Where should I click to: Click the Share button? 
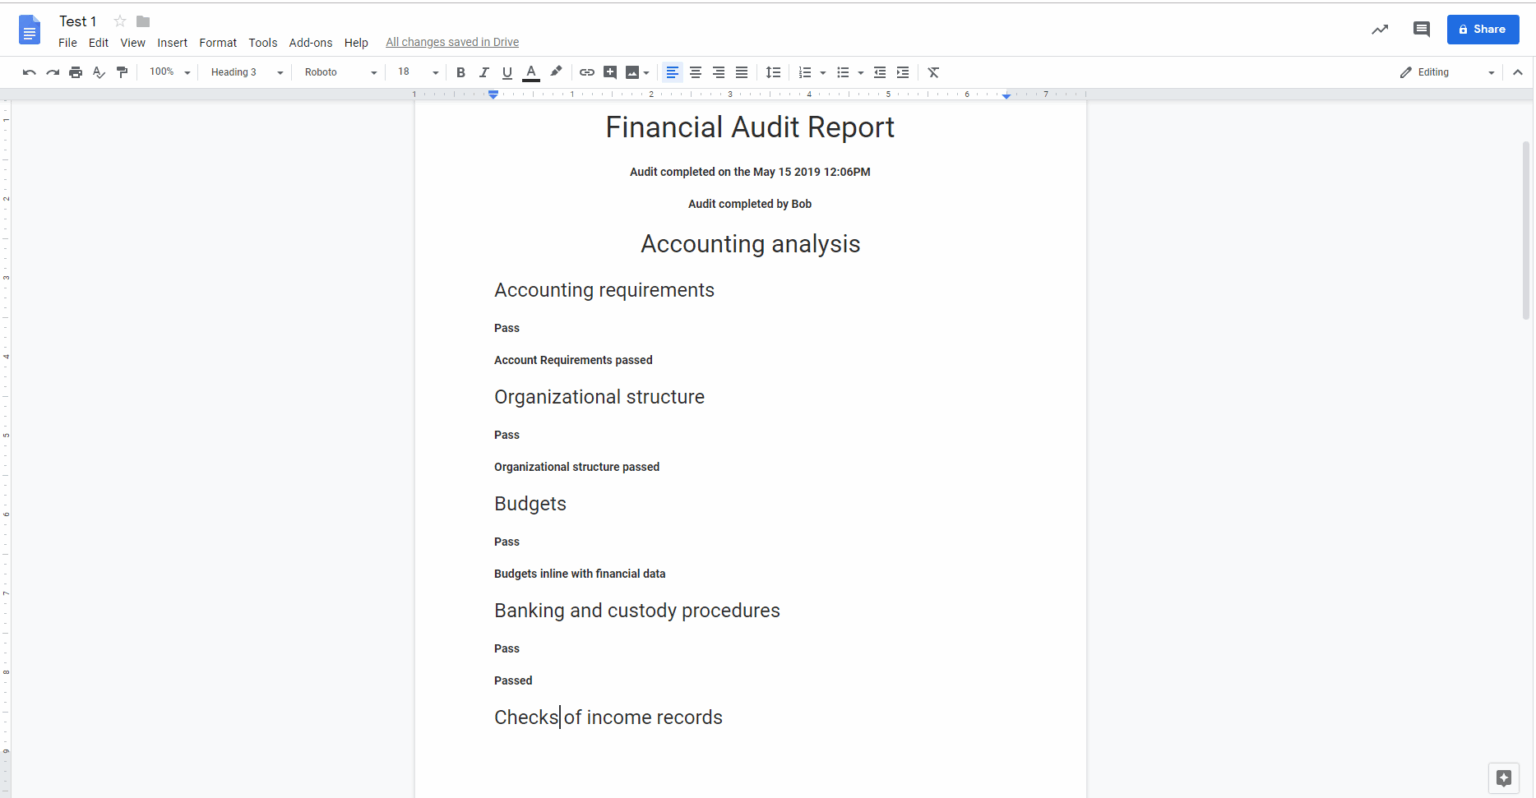[1483, 29]
